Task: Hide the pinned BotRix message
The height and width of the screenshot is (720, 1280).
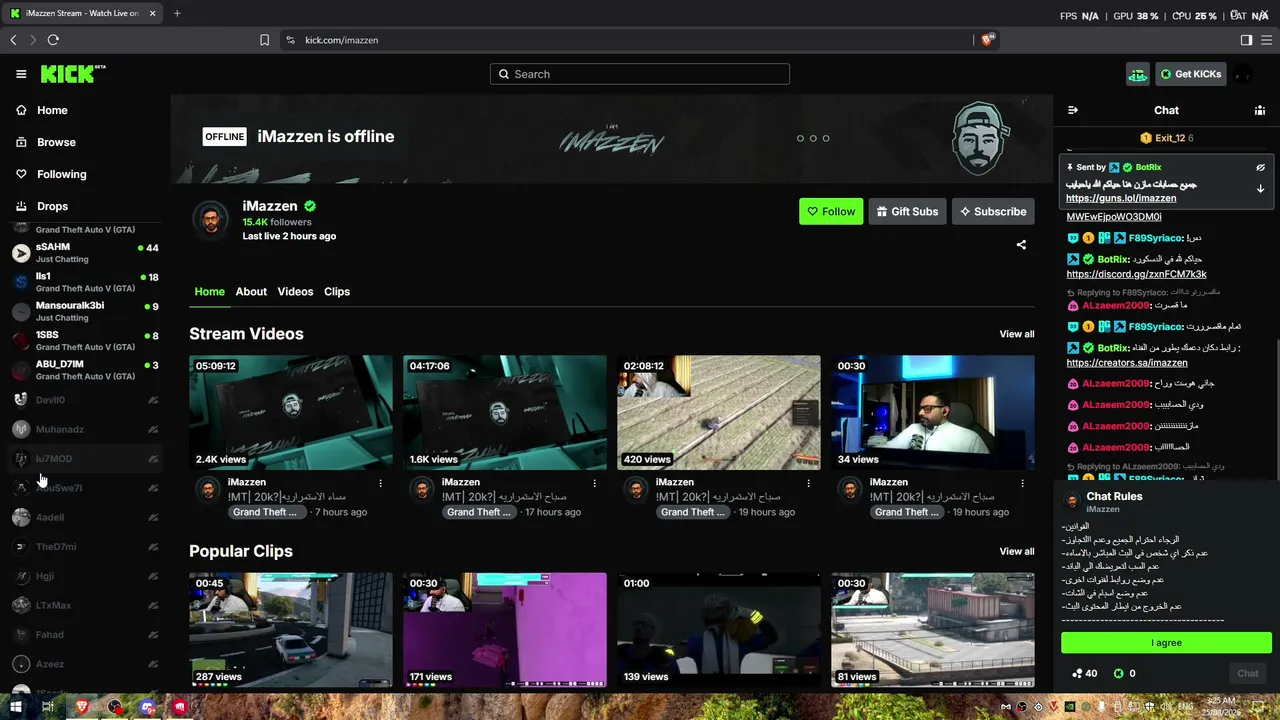Action: pos(1260,167)
